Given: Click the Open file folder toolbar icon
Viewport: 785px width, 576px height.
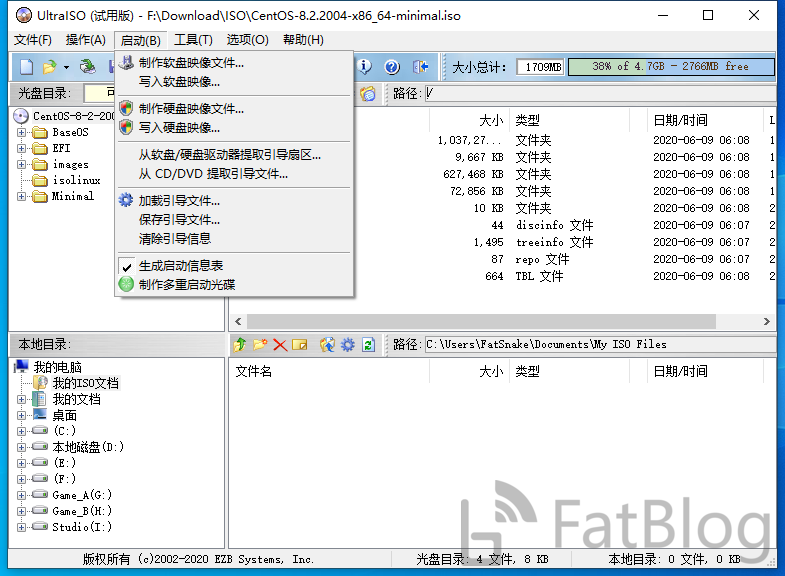Looking at the screenshot, I should click(49, 67).
